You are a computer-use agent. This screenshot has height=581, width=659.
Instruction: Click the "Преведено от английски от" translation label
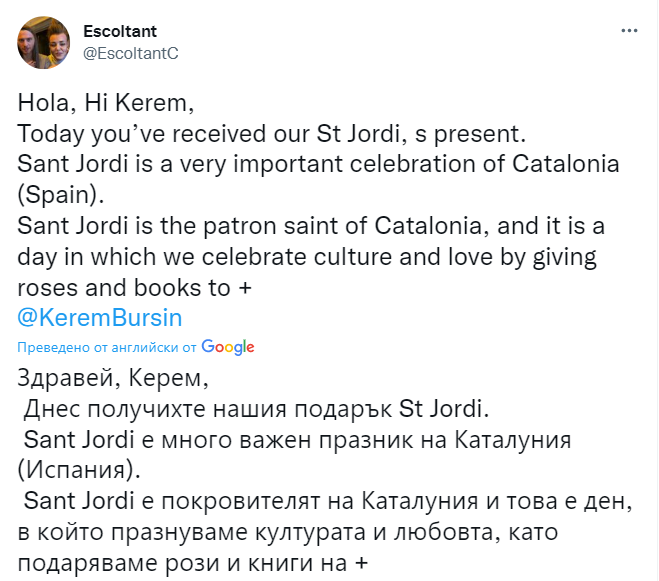pos(107,348)
